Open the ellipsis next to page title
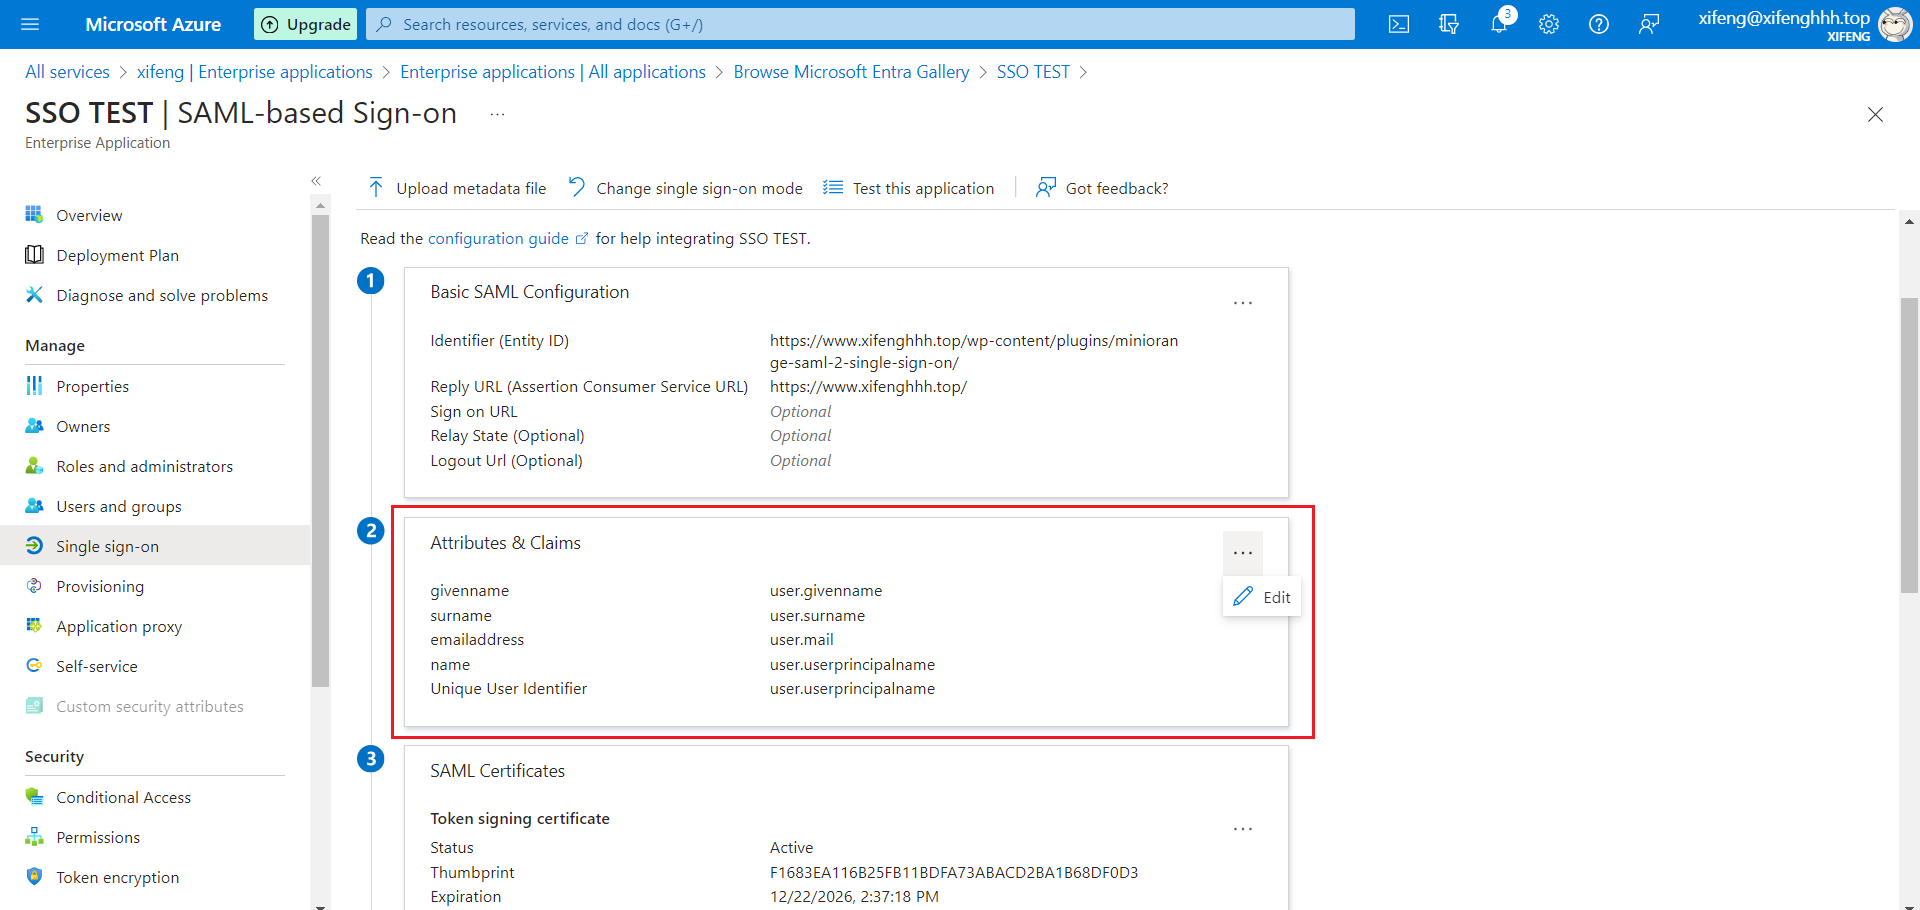The width and height of the screenshot is (1920, 910). 497,114
